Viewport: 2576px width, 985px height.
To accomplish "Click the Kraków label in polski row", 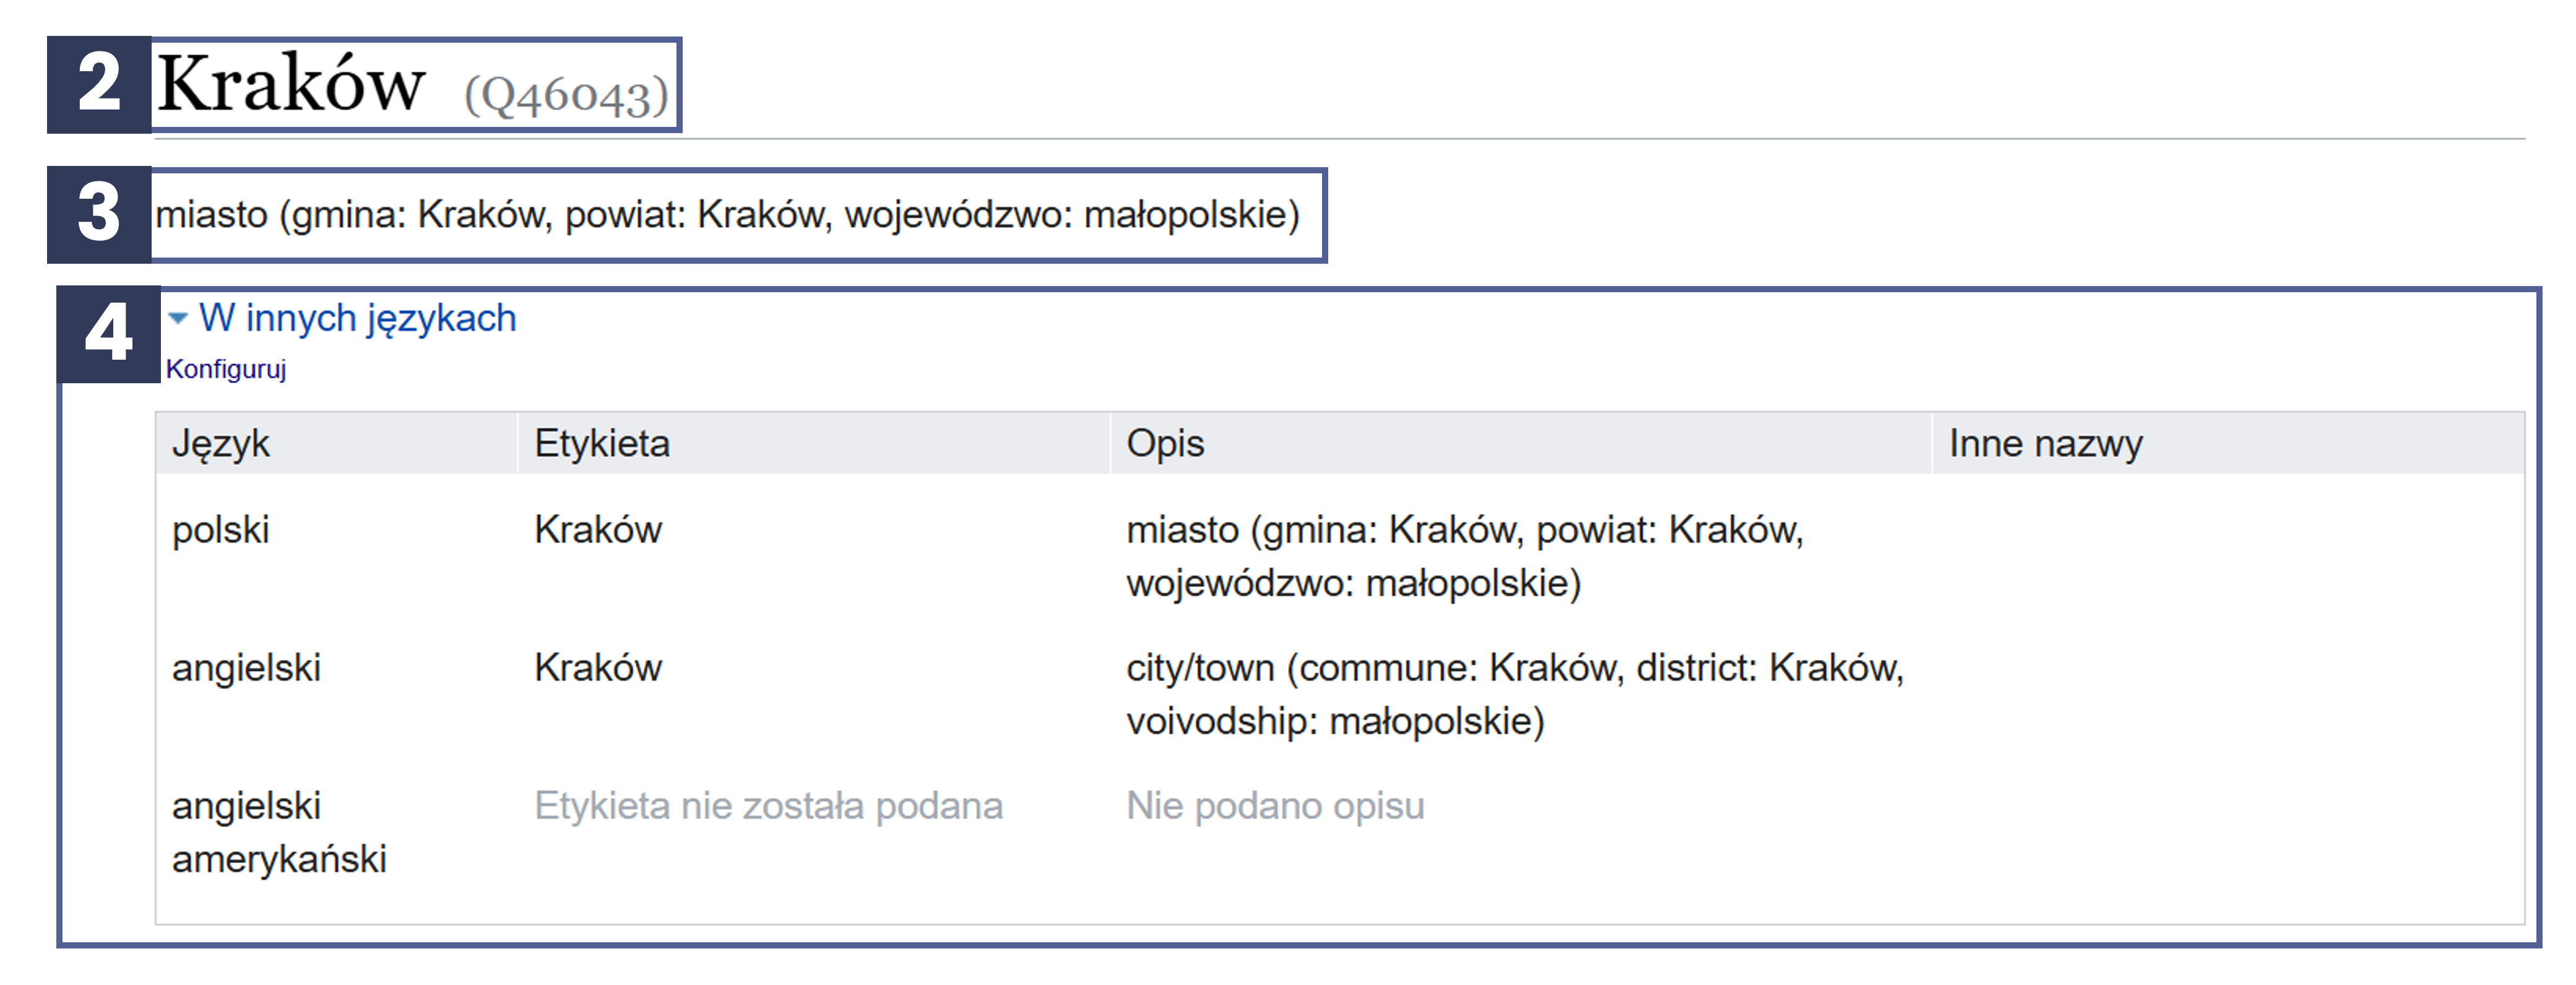I will (x=598, y=530).
